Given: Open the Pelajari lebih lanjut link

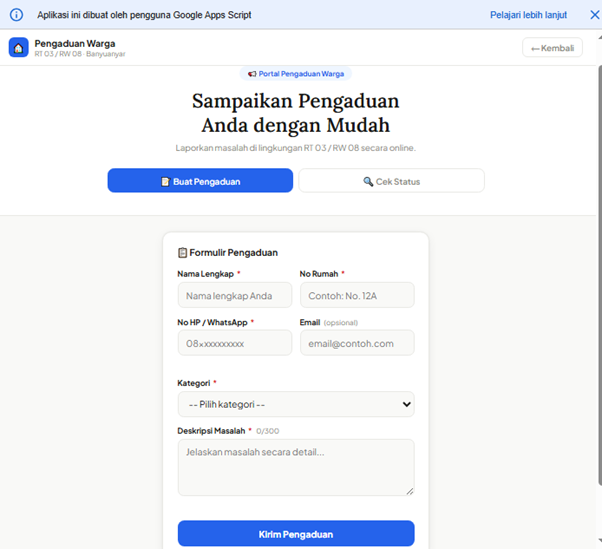Looking at the screenshot, I should click(x=530, y=15).
